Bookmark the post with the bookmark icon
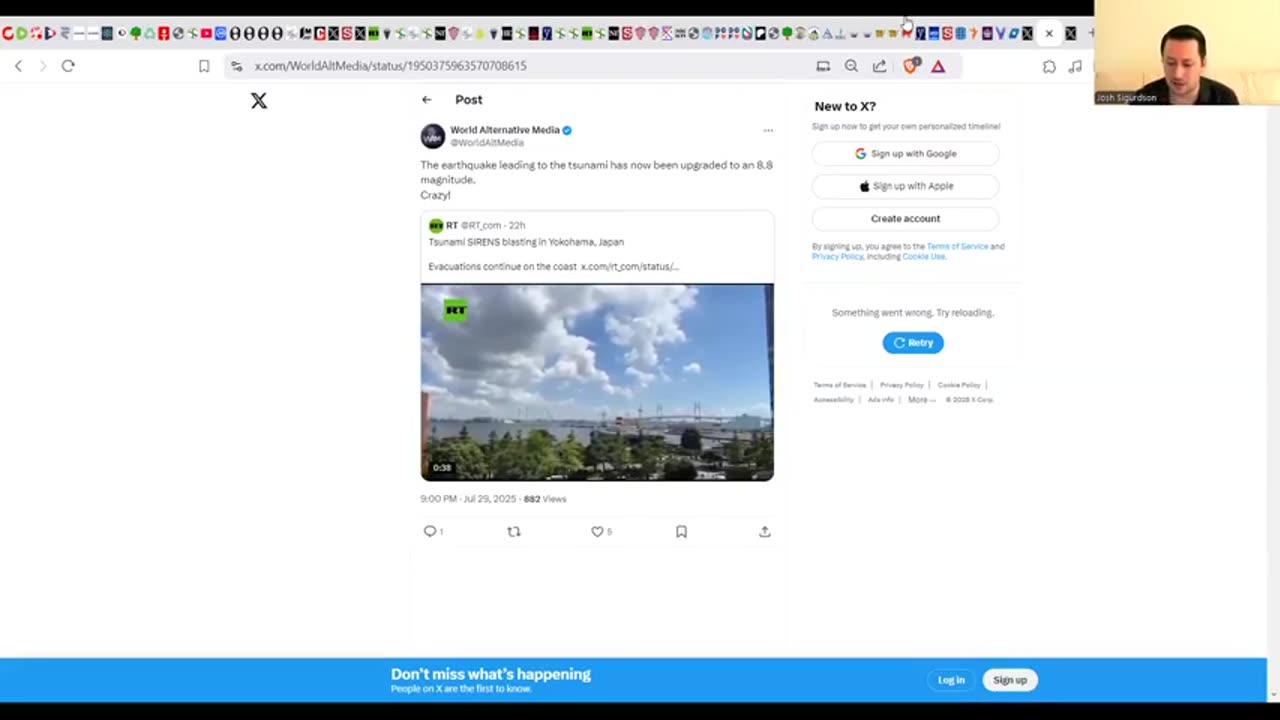This screenshot has height=720, width=1280. (x=681, y=532)
